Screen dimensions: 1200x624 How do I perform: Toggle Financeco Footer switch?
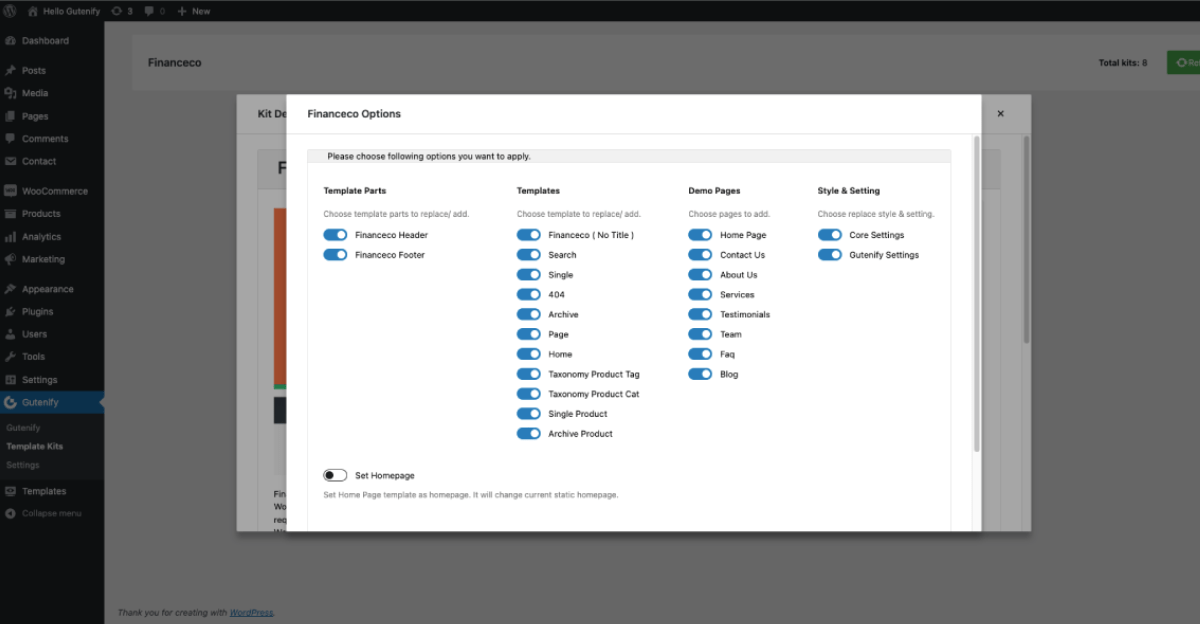point(335,255)
